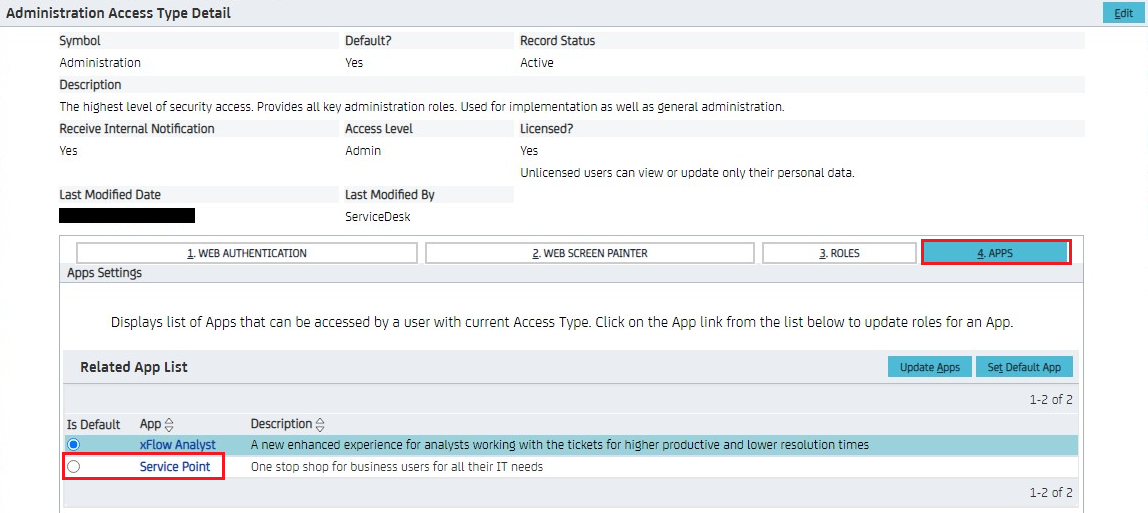The image size is (1148, 513).
Task: Click the record count below the app rows
Action: 1051,492
